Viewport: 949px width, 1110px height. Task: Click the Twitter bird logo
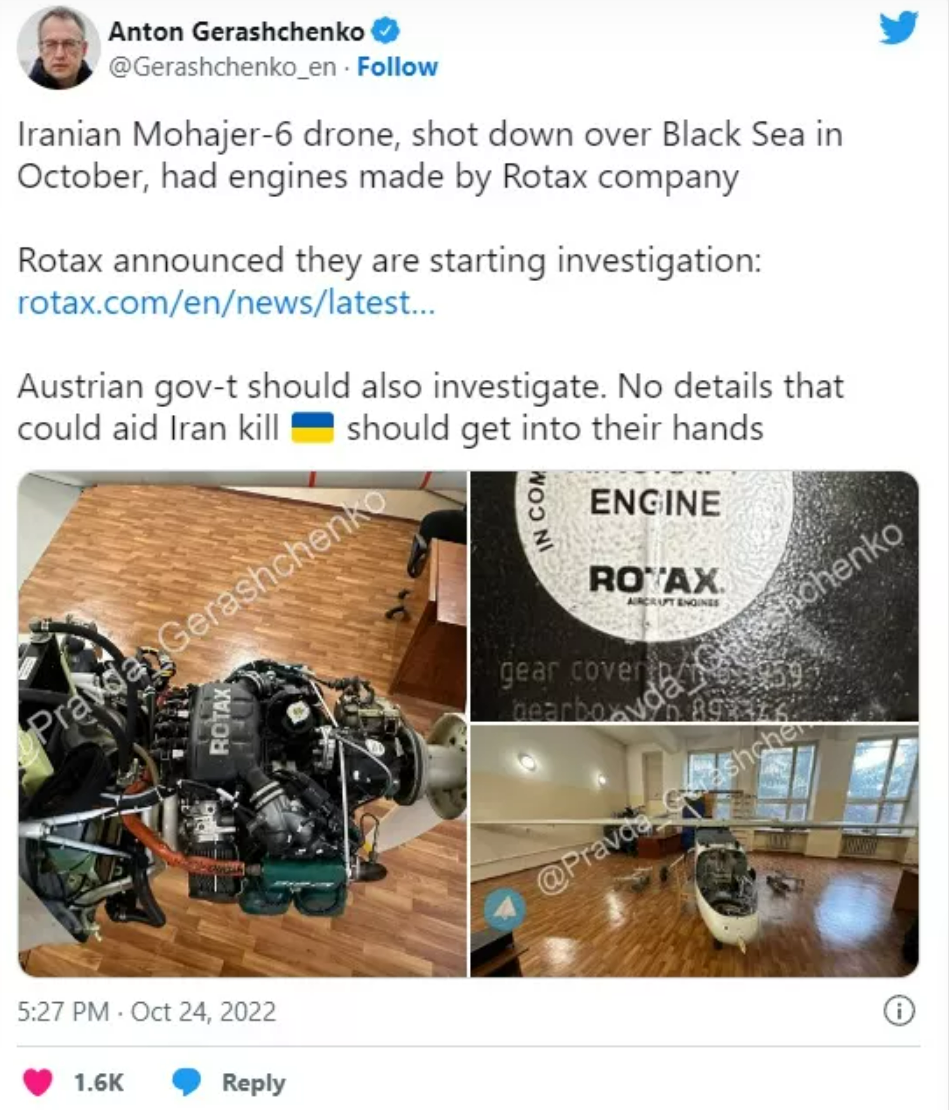898,29
